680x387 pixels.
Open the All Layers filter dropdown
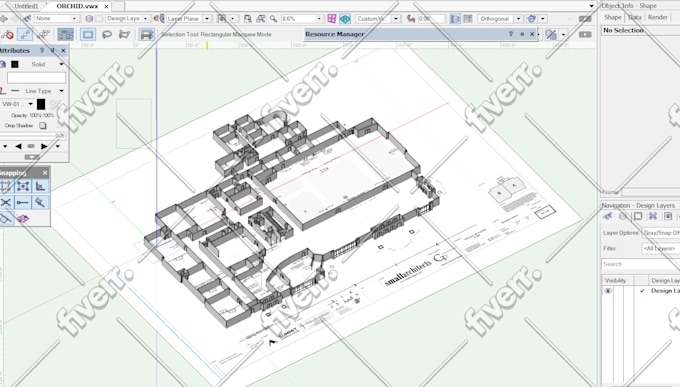pos(661,248)
